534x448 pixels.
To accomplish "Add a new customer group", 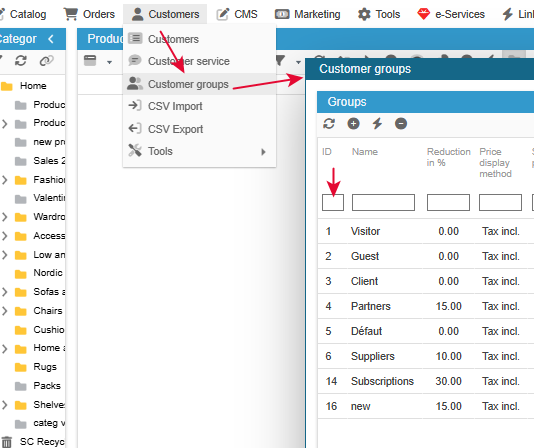I will pos(353,123).
